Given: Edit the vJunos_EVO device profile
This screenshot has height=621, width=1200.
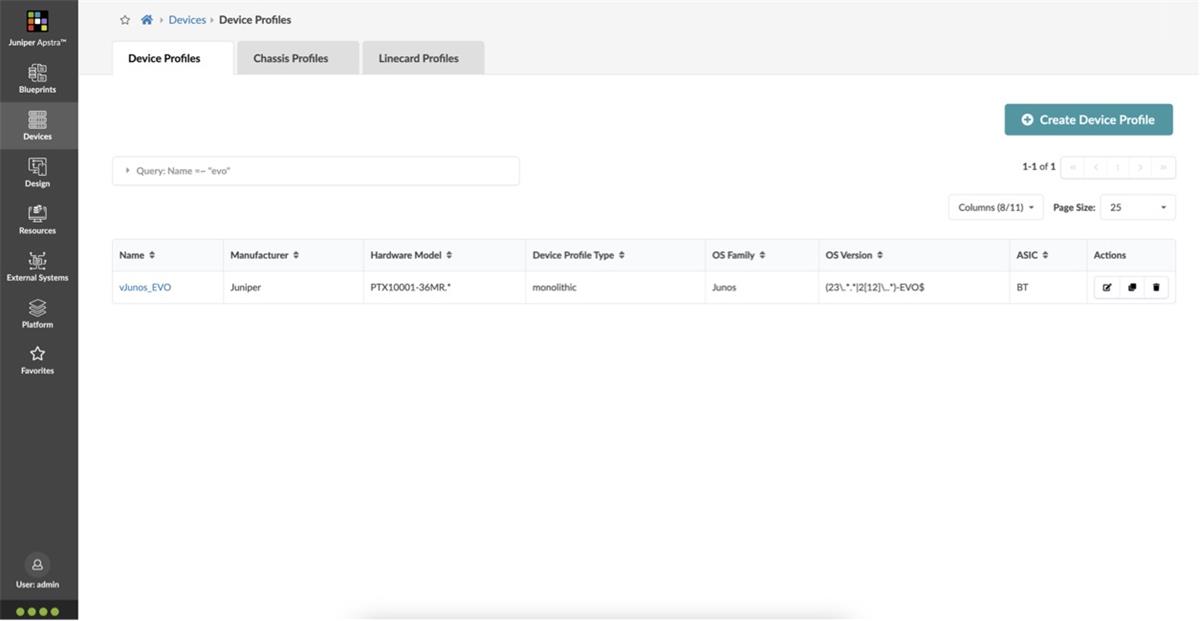Looking at the screenshot, I should coord(1107,287).
